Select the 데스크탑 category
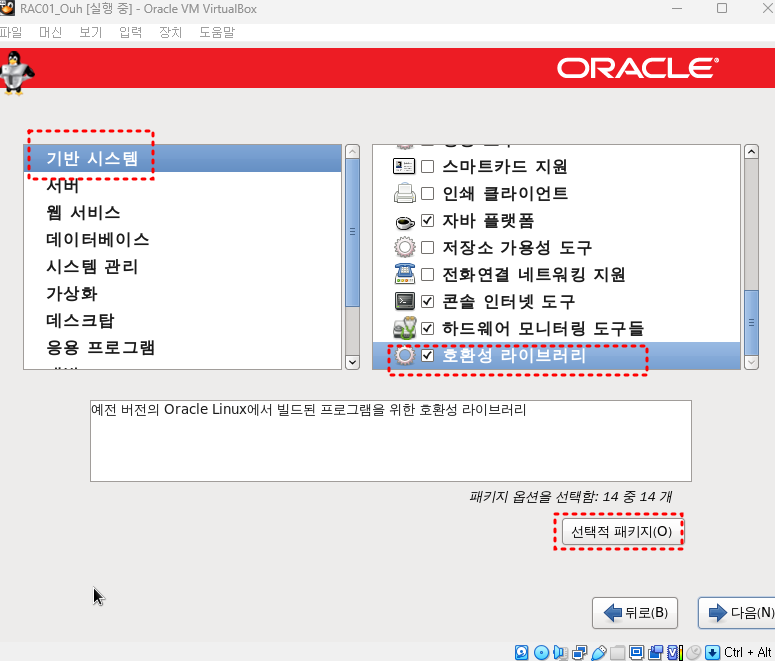The width and height of the screenshot is (775, 661). (x=182, y=320)
